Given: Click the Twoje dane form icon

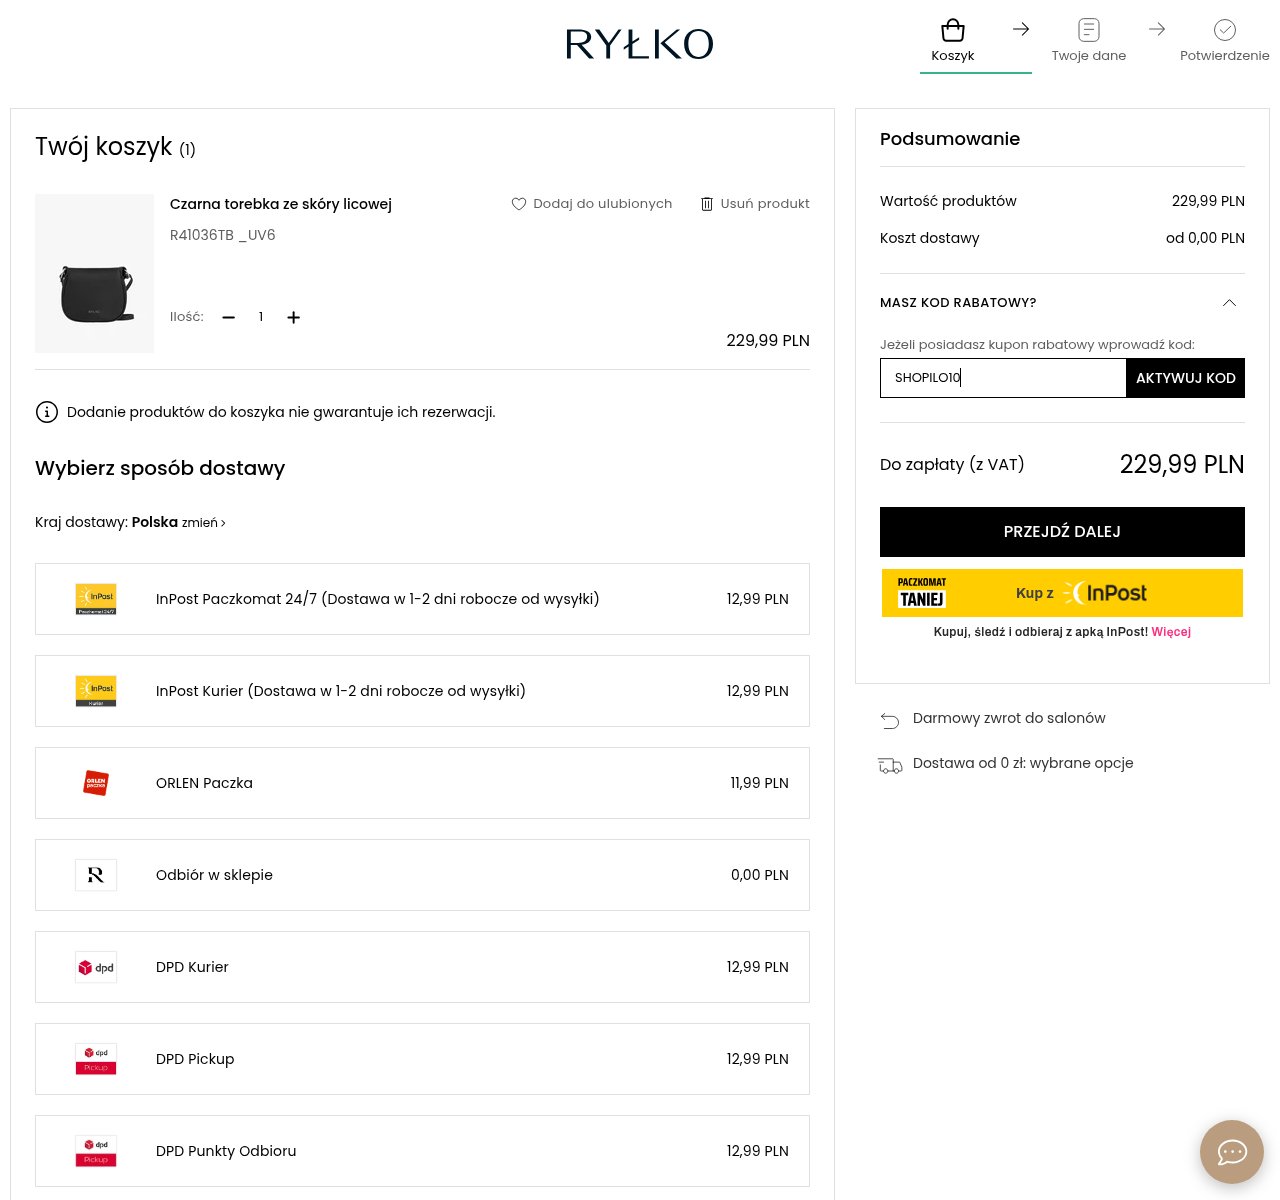Looking at the screenshot, I should [1089, 30].
